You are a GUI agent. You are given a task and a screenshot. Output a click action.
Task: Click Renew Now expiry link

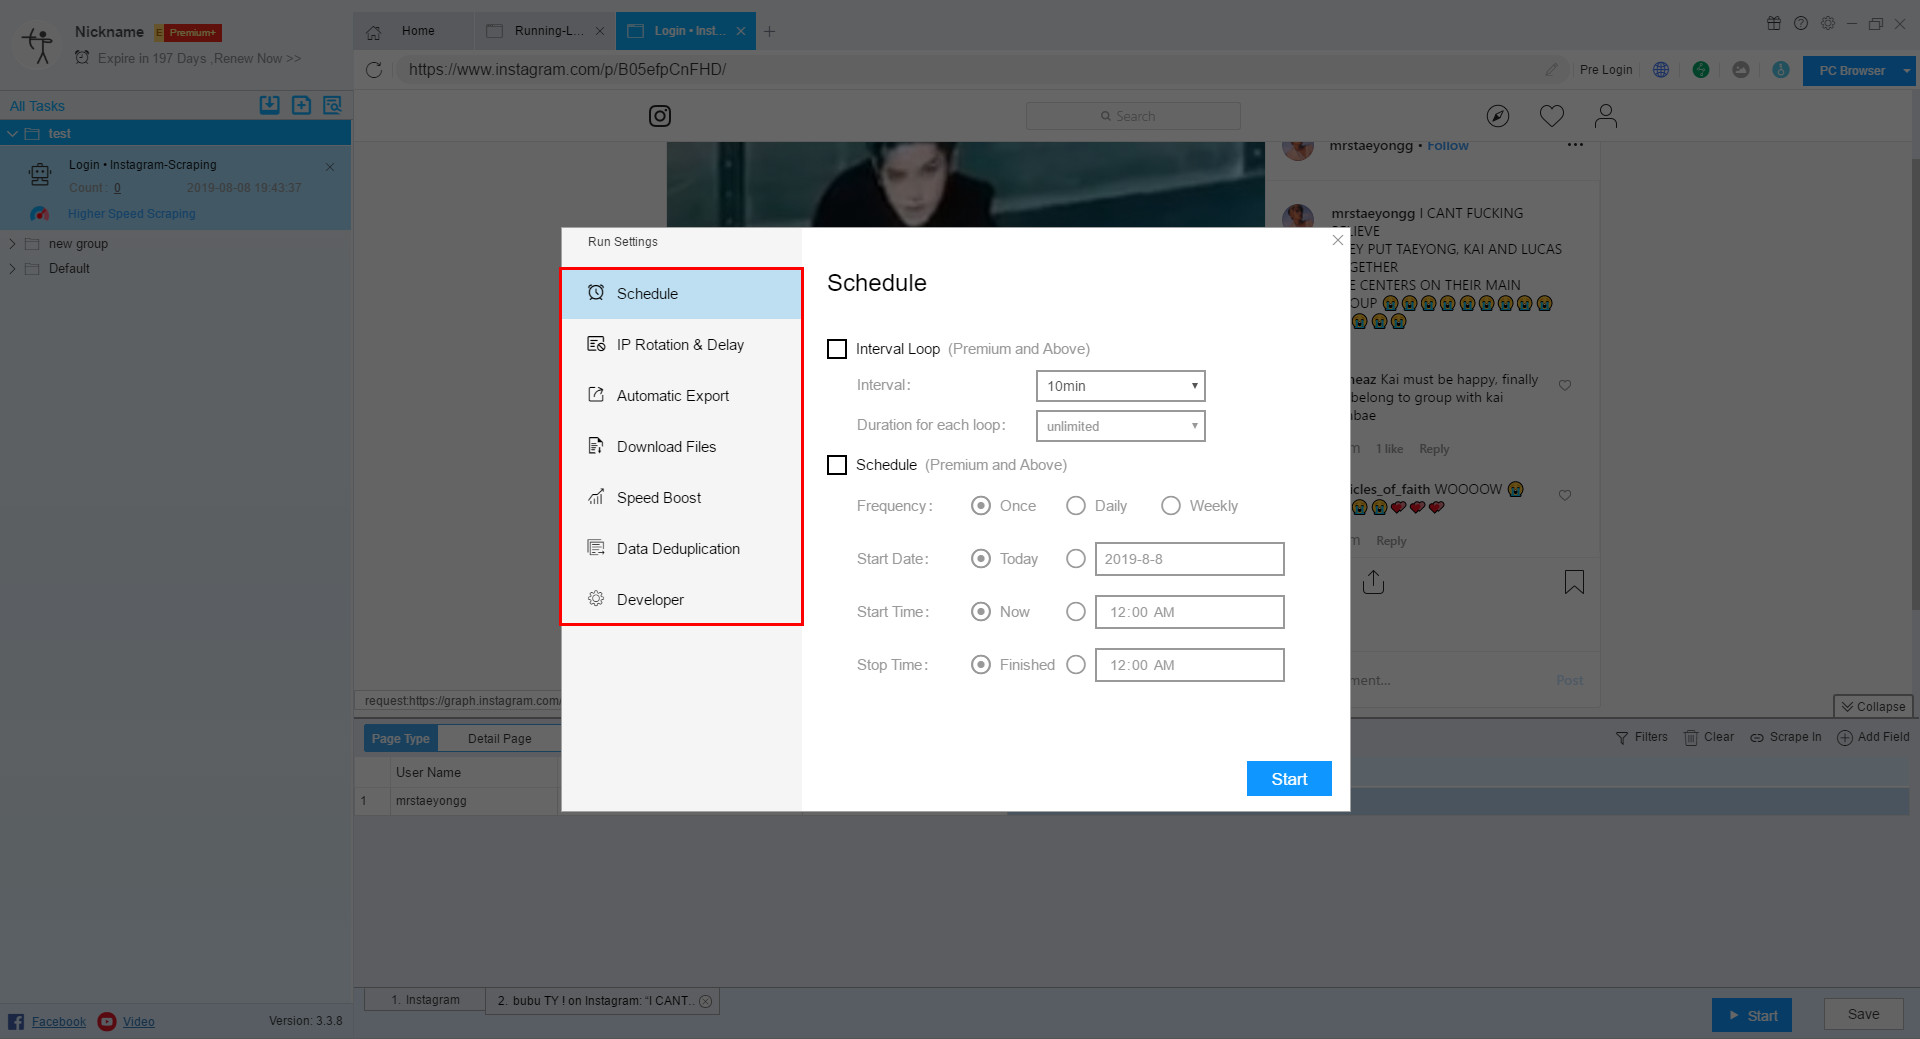(257, 59)
